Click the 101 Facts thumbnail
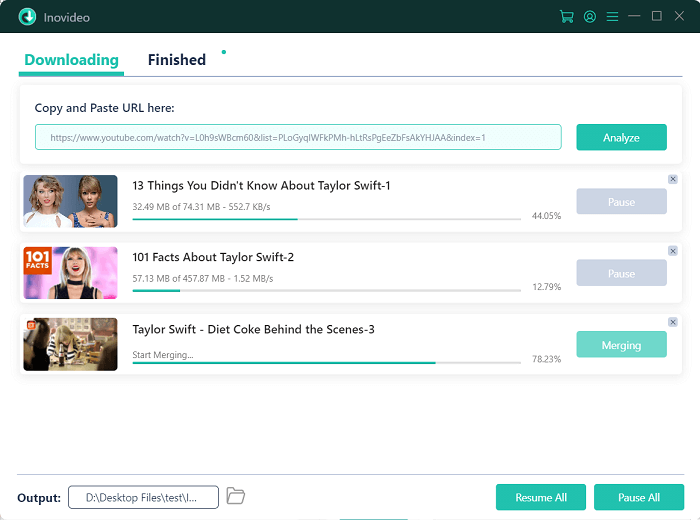700x520 pixels. [x=71, y=273]
